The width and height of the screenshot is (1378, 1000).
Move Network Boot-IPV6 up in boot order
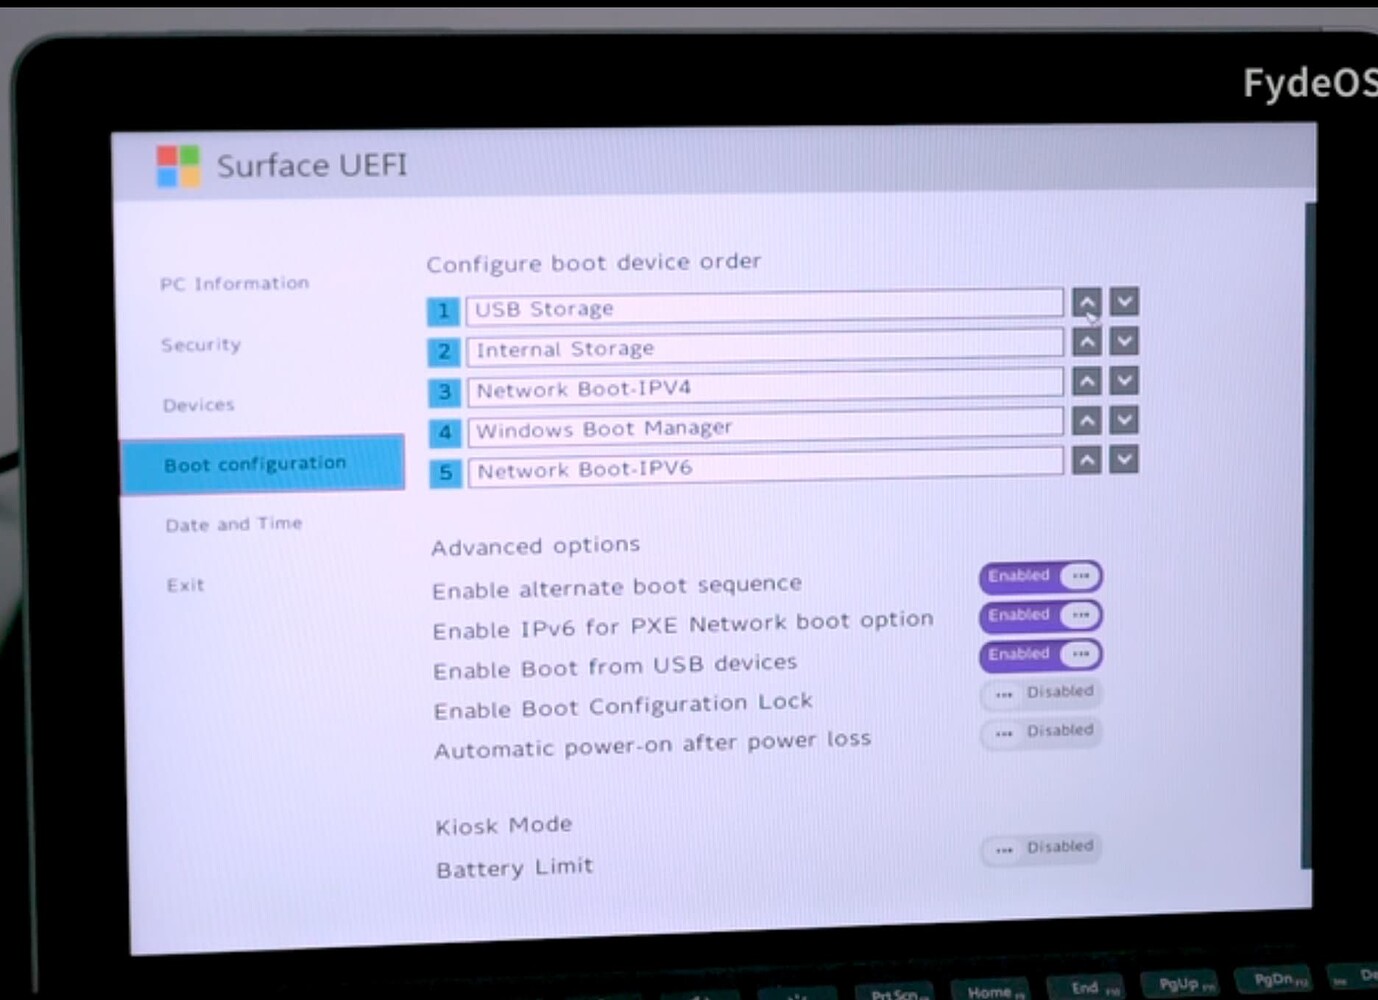click(x=1087, y=460)
